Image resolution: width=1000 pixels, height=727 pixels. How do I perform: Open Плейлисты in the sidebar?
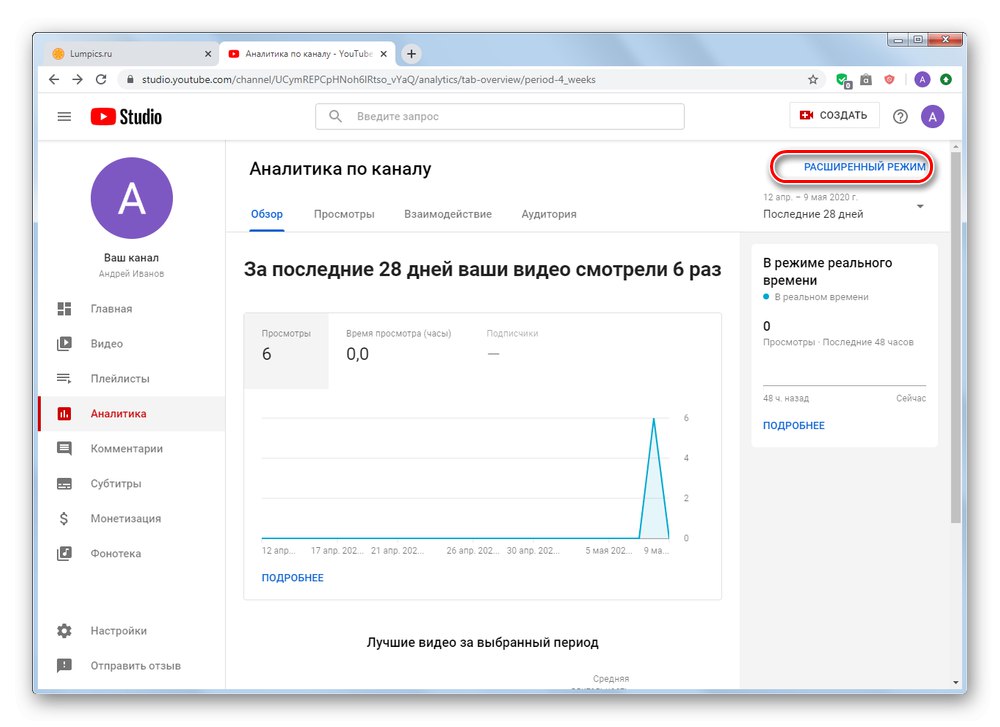pos(131,378)
